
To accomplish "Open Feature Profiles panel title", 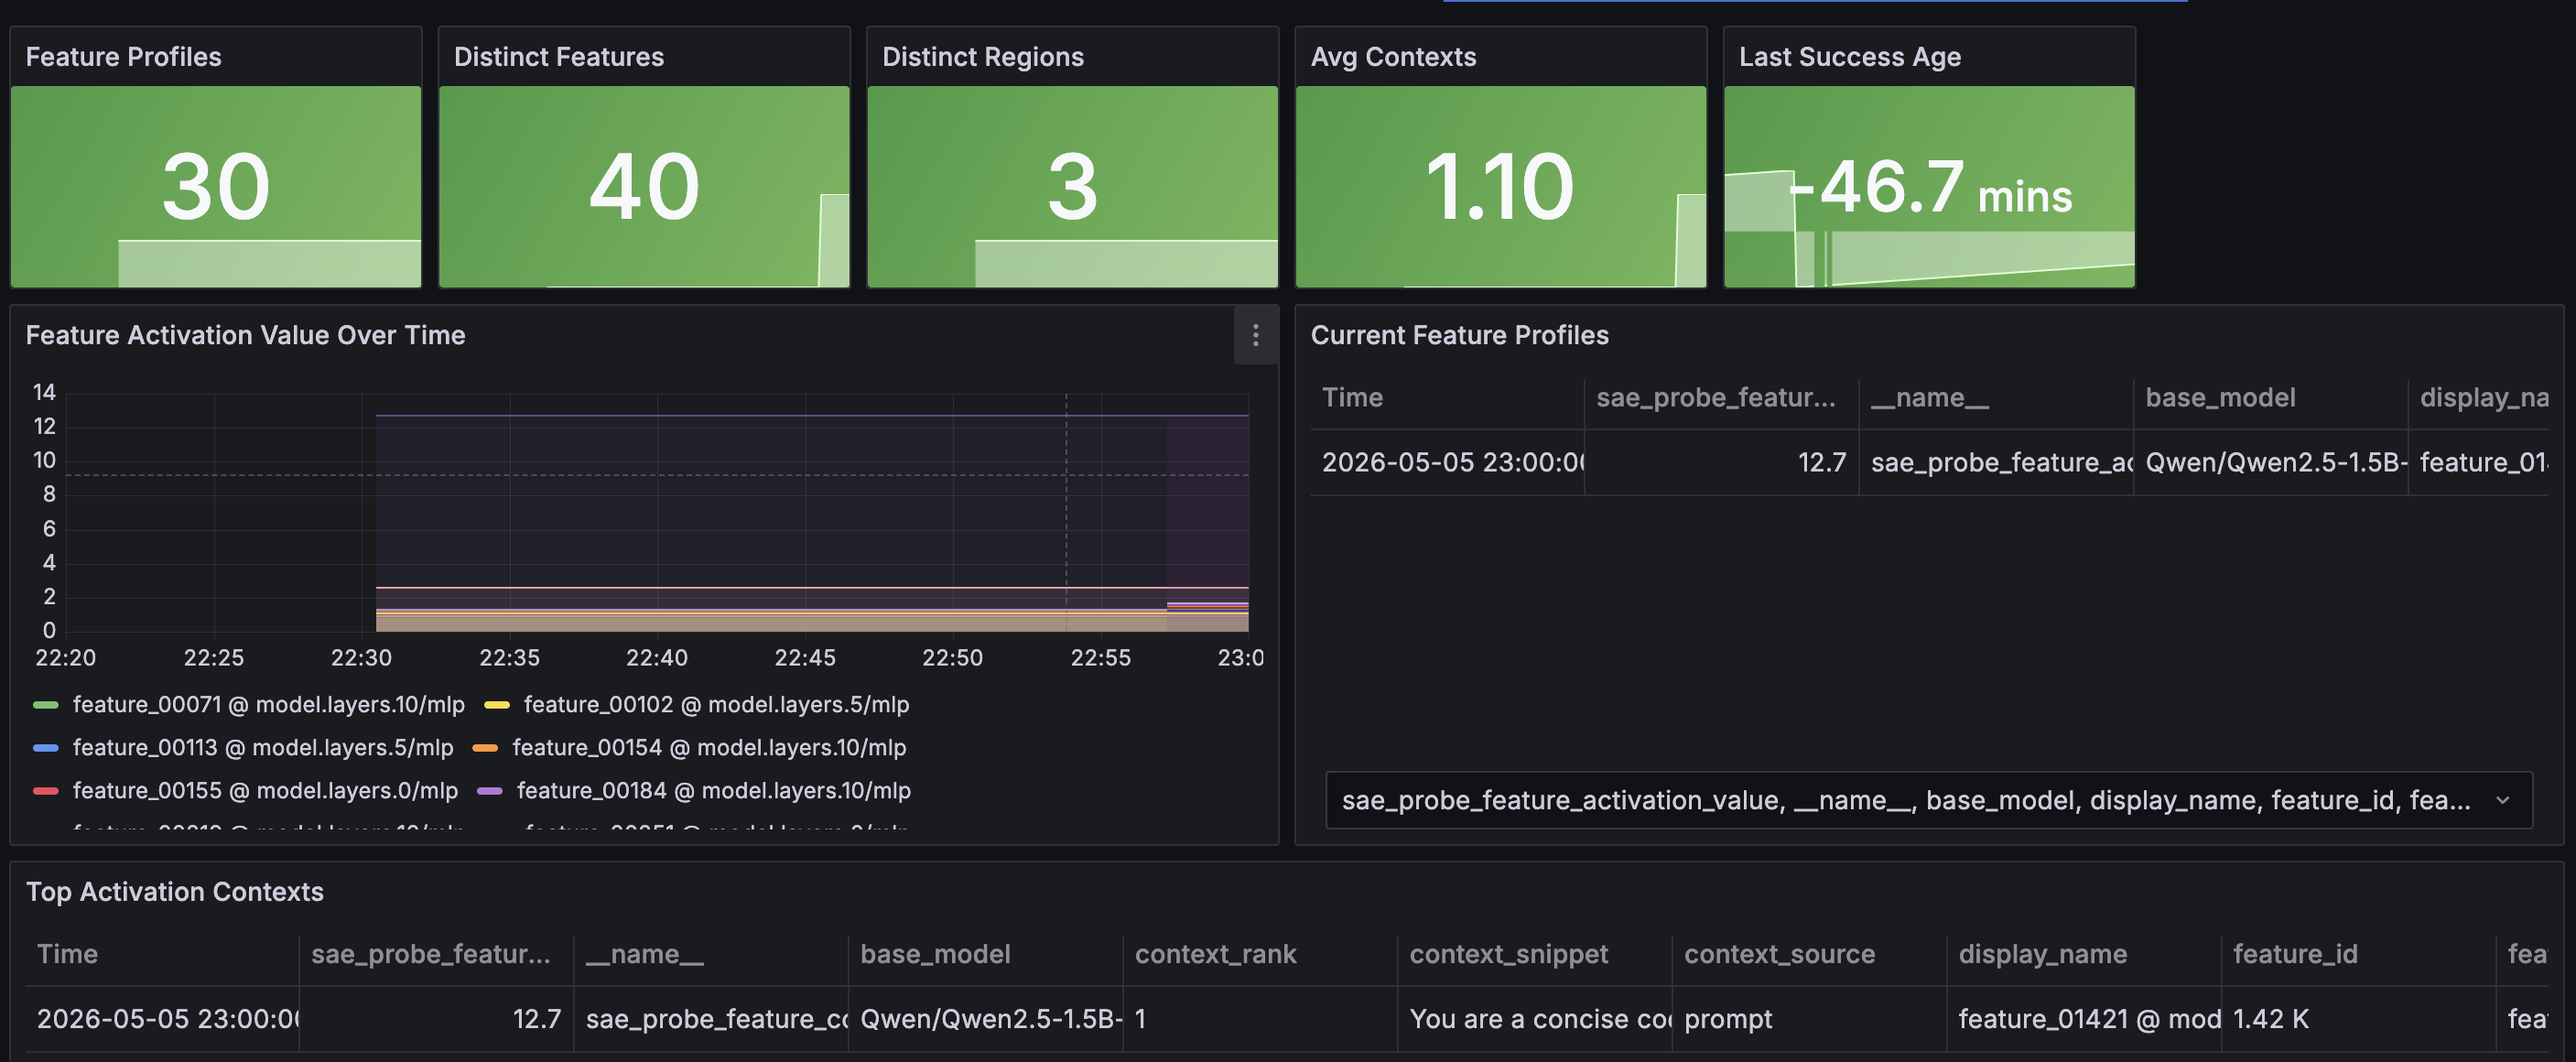I will [124, 57].
